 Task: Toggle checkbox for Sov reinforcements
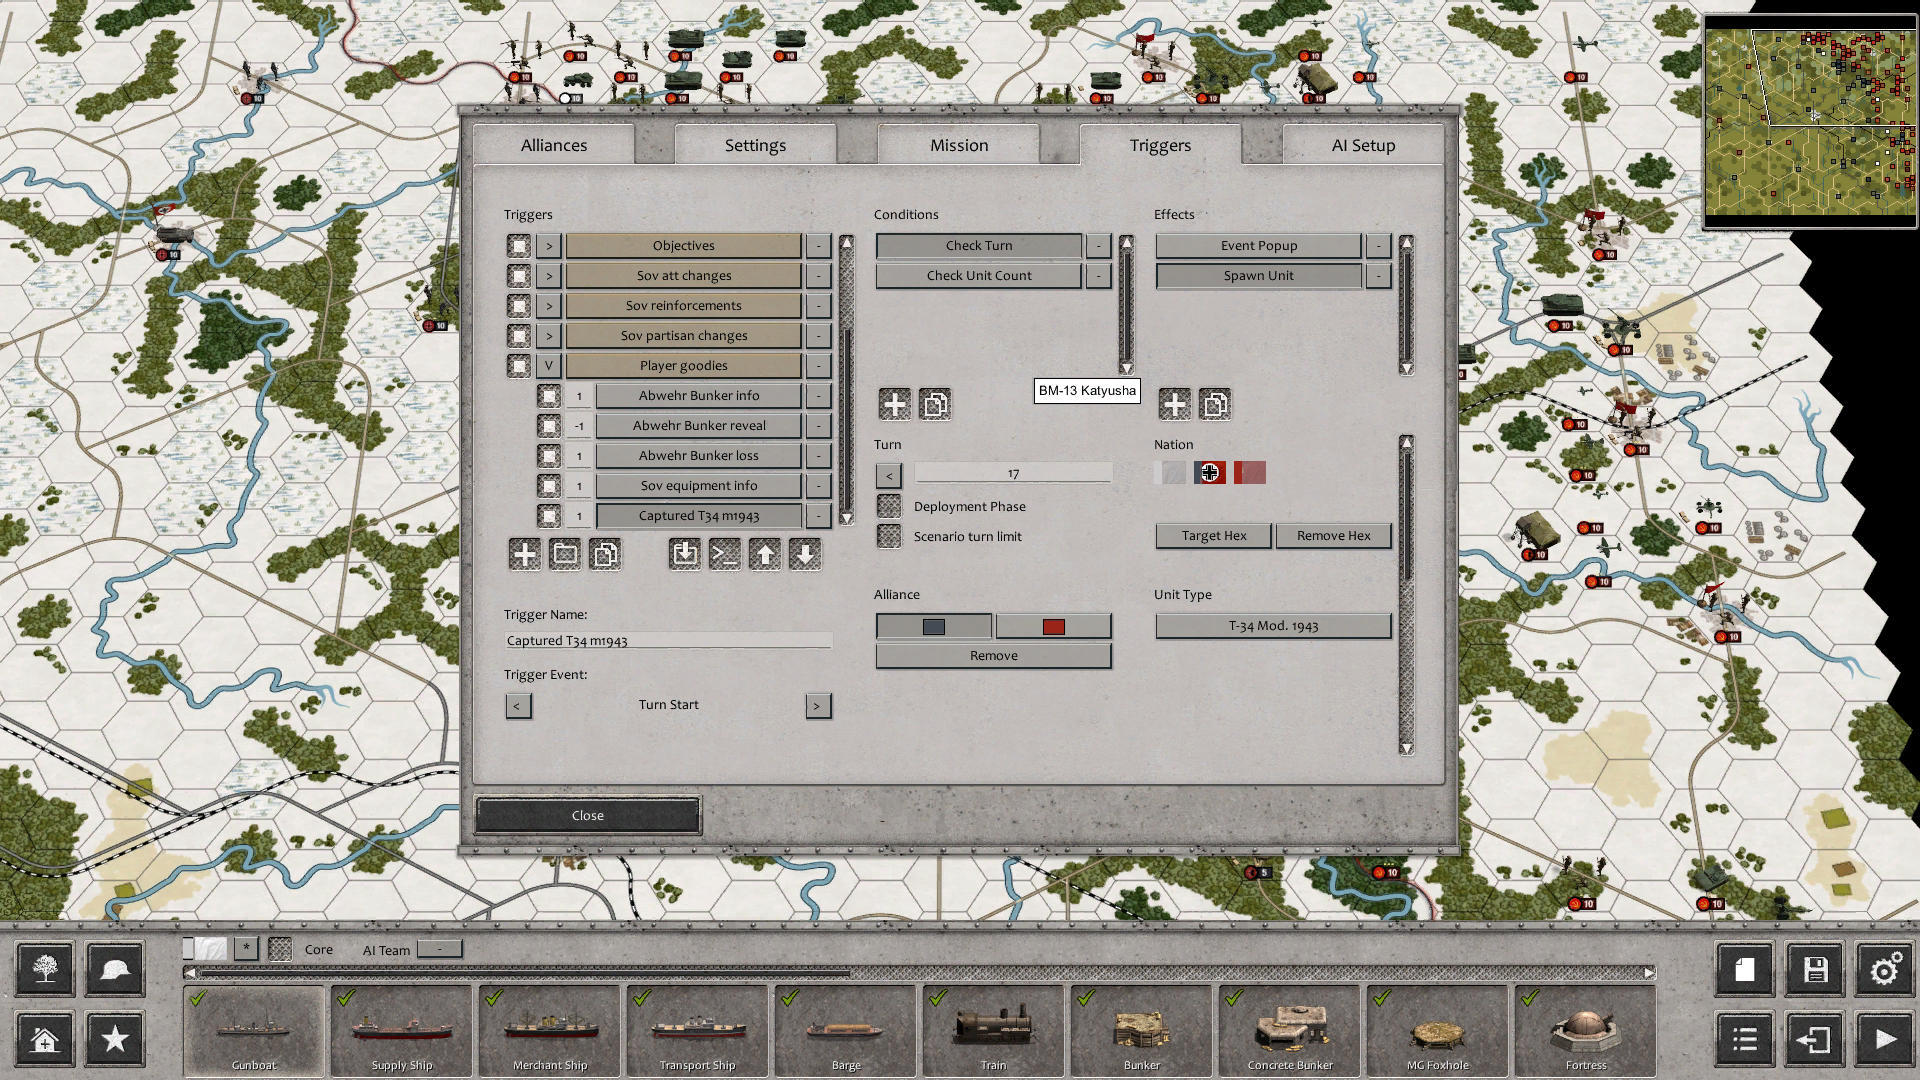point(519,306)
